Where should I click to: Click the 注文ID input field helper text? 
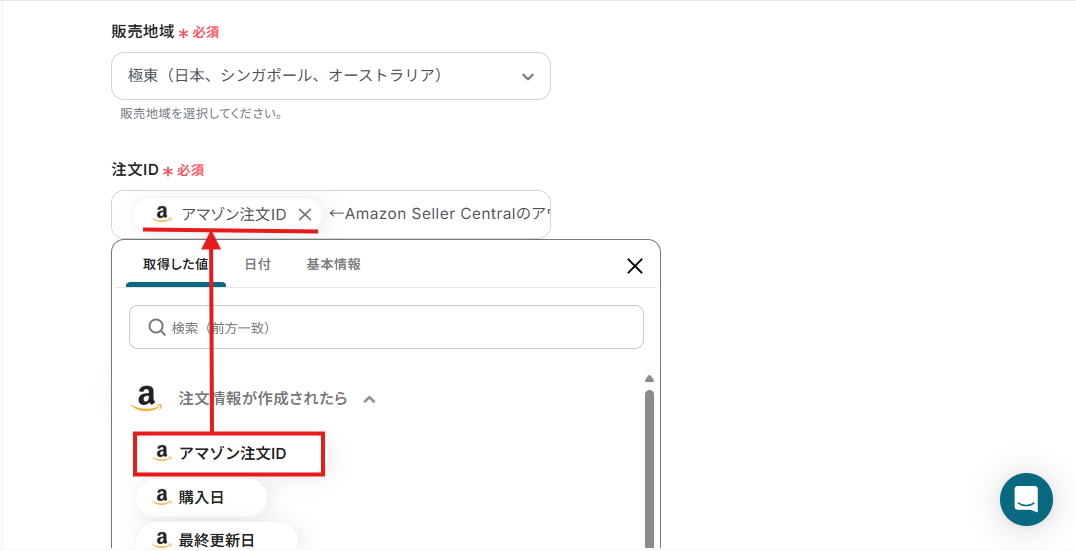coord(440,214)
